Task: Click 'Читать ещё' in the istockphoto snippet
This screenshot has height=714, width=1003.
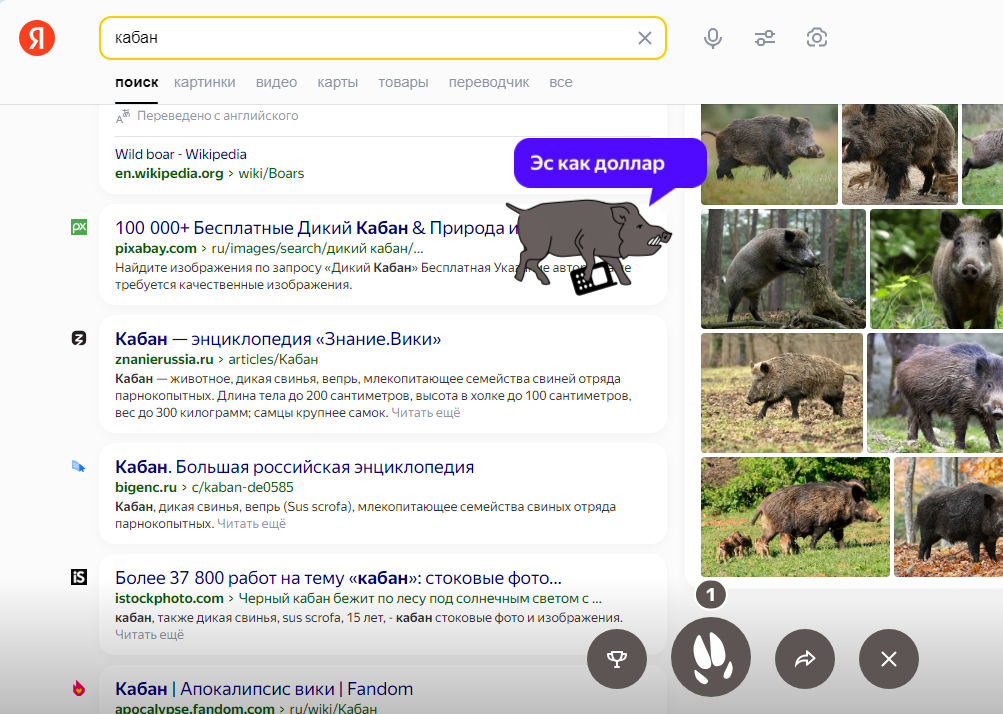Action: tap(150, 635)
